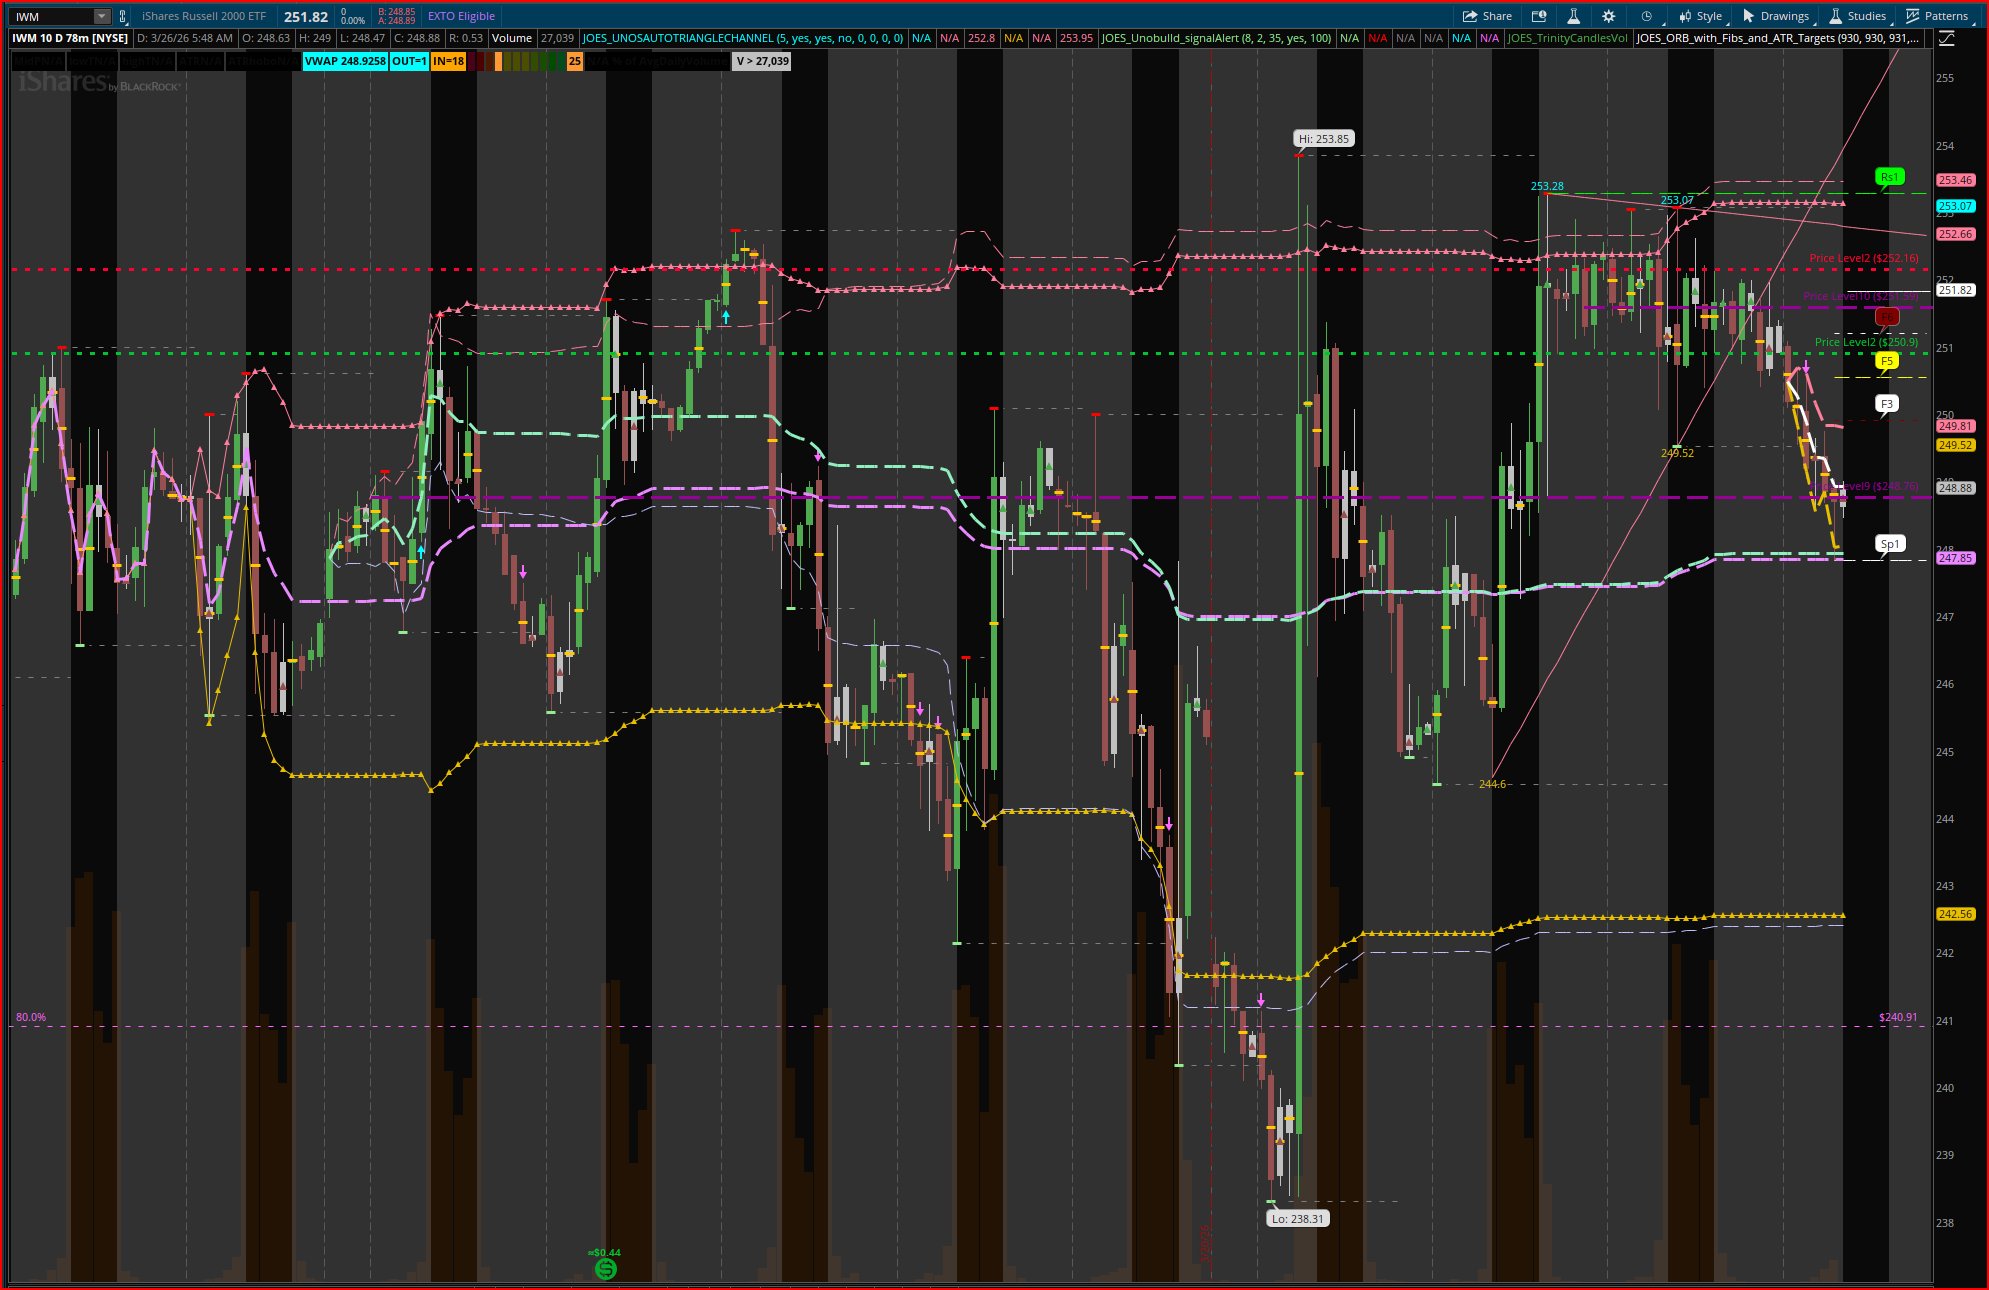Open the chart alerts calendar icon
The height and width of the screenshot is (1290, 1989).
pos(1539,16)
